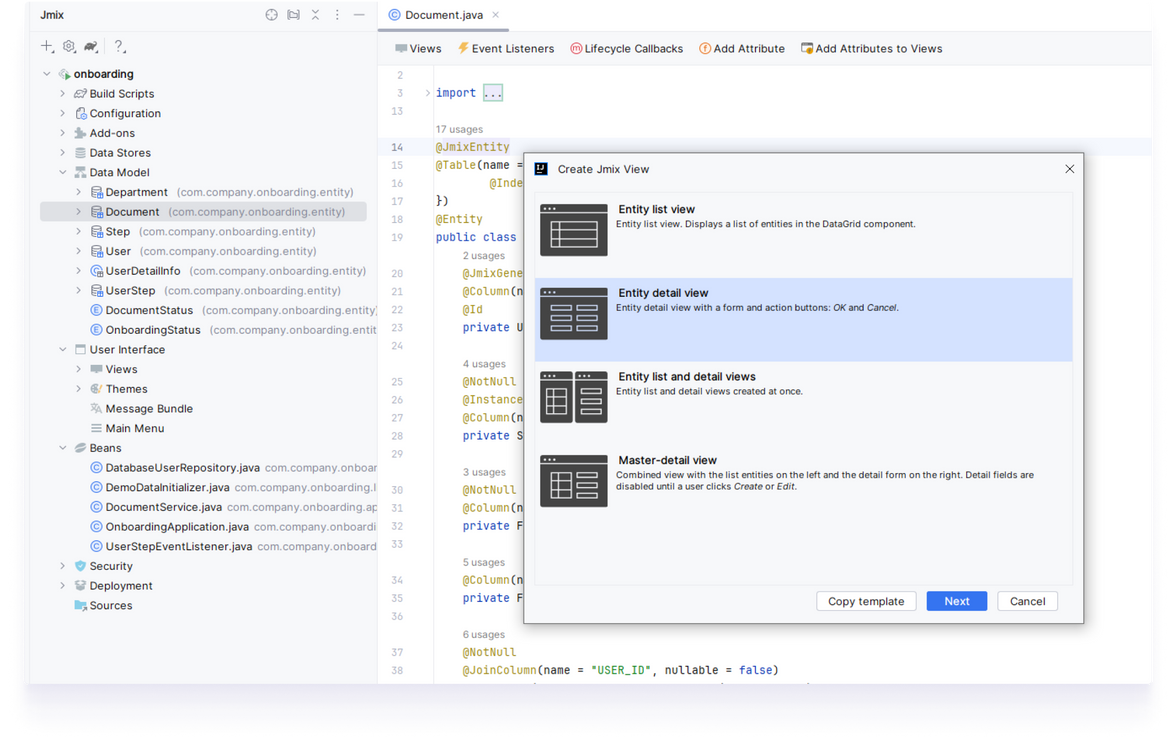This screenshot has width=1176, height=745.
Task: Collapse the Beans node
Action: pos(63,448)
